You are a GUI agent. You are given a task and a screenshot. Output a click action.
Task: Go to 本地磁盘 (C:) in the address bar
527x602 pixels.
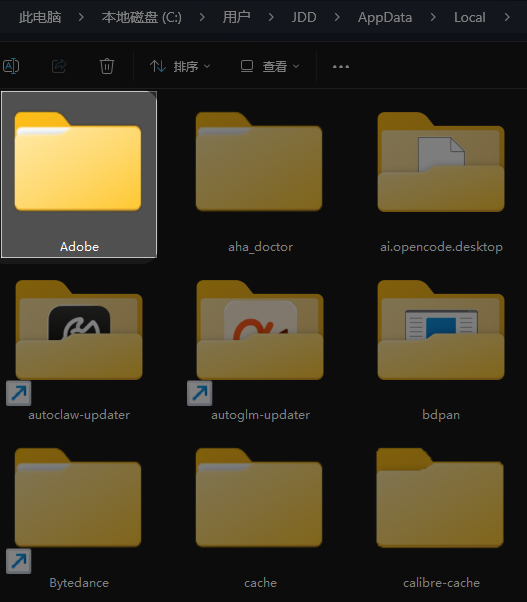point(142,17)
